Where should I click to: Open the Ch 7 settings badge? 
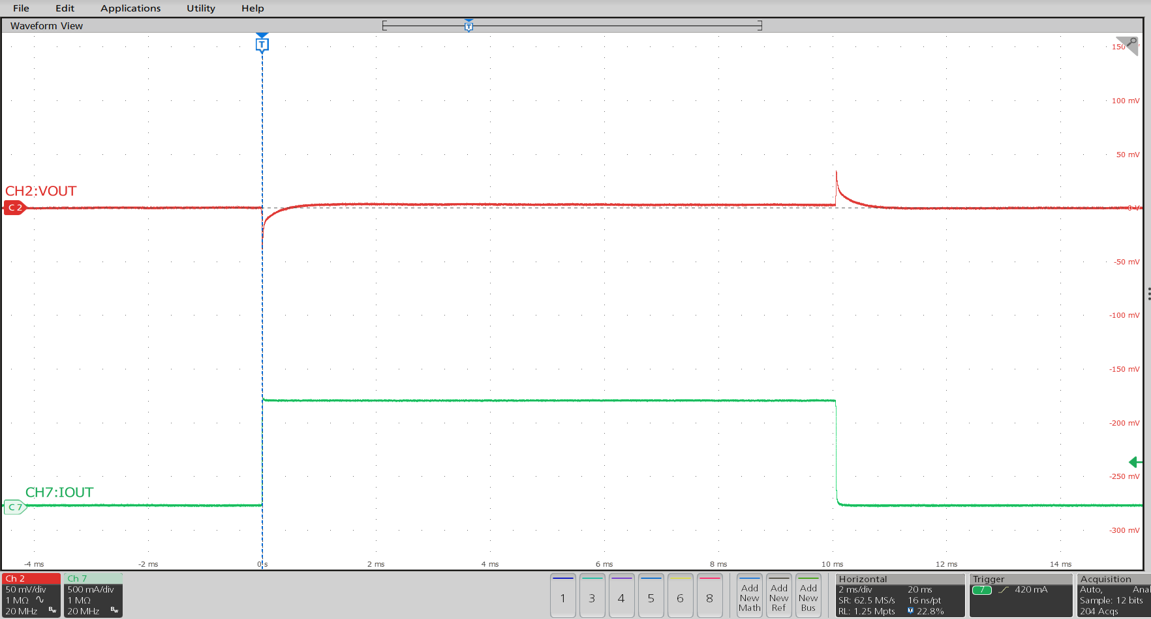(93, 595)
